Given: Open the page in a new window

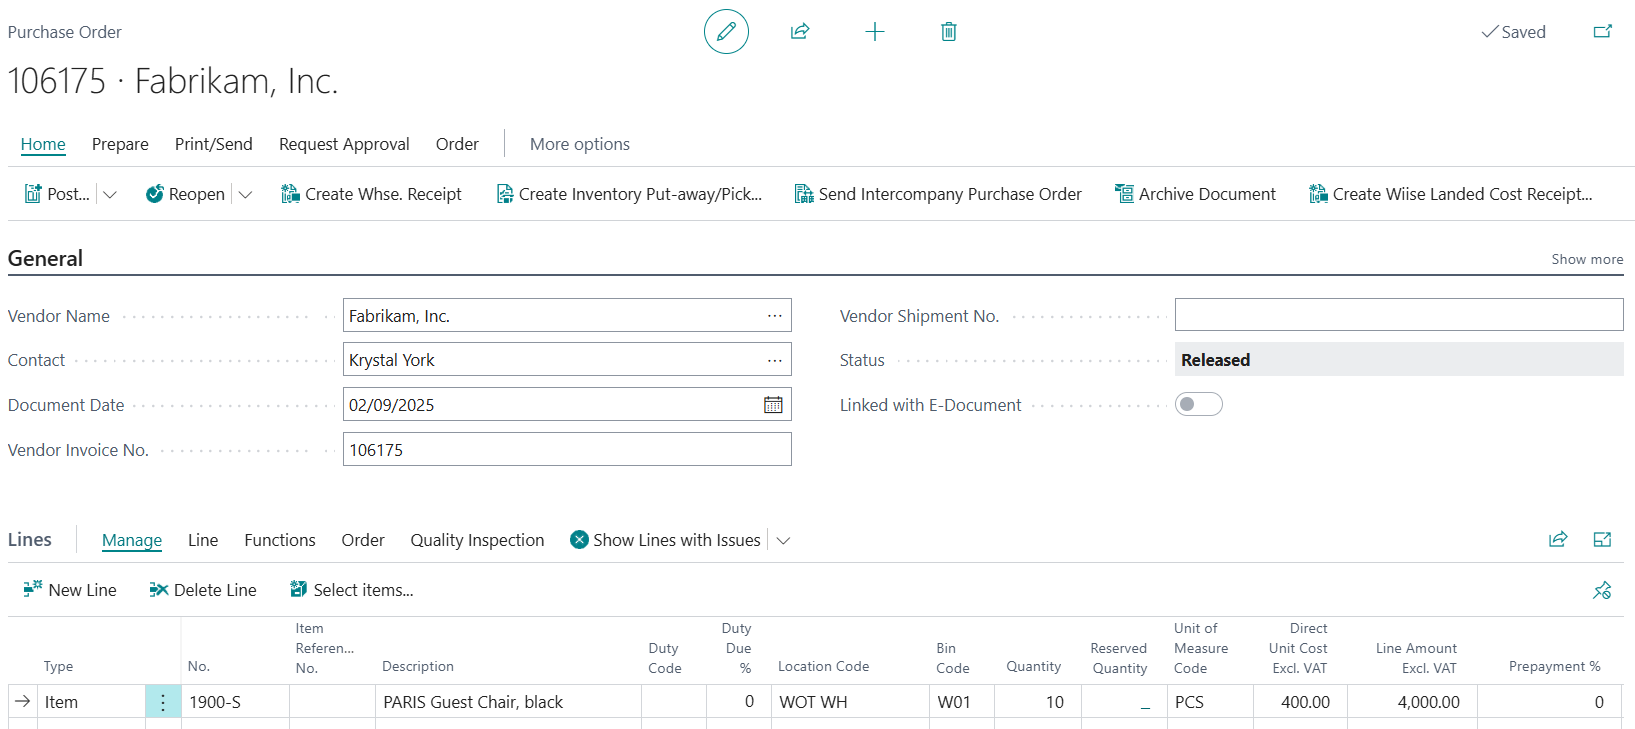Looking at the screenshot, I should (1602, 32).
